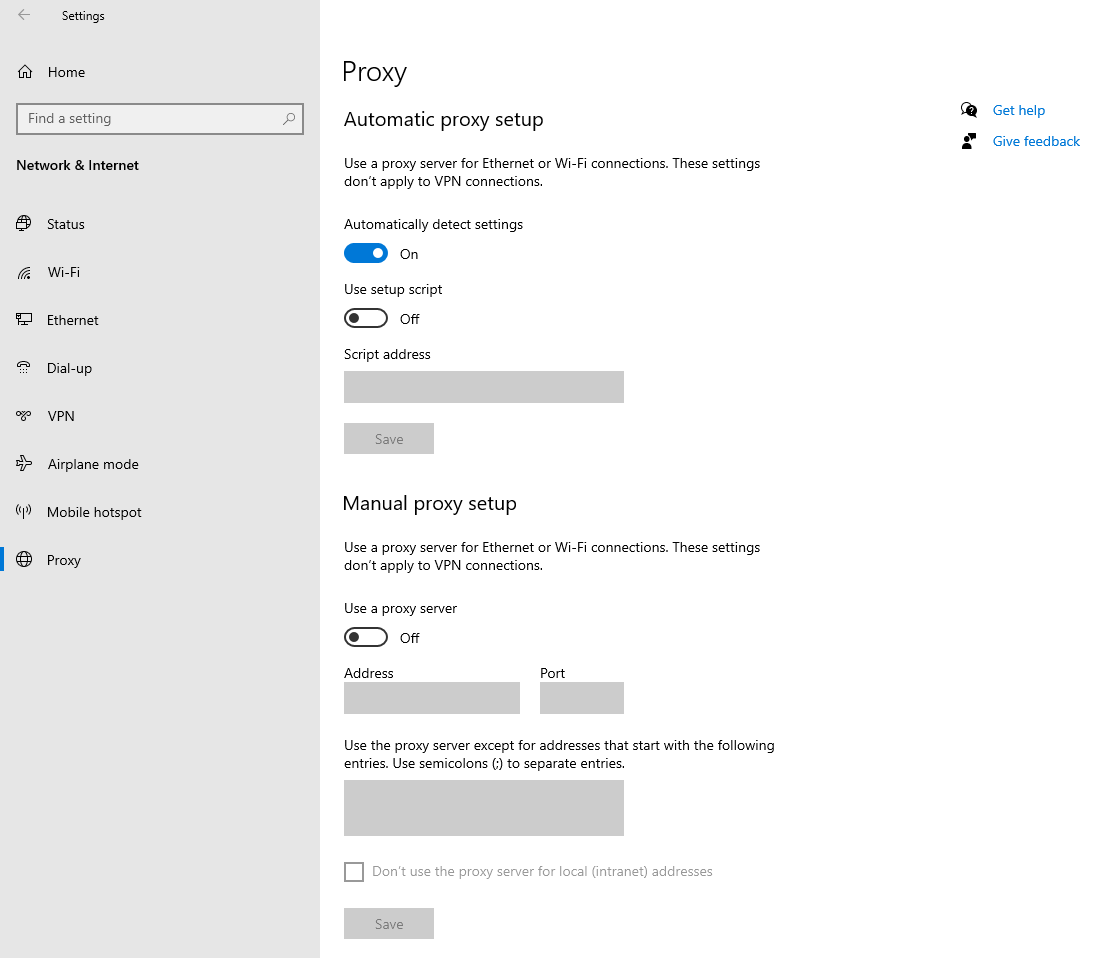Check Don't use proxy for local addresses
Image resolution: width=1105 pixels, height=958 pixels.
[x=354, y=871]
